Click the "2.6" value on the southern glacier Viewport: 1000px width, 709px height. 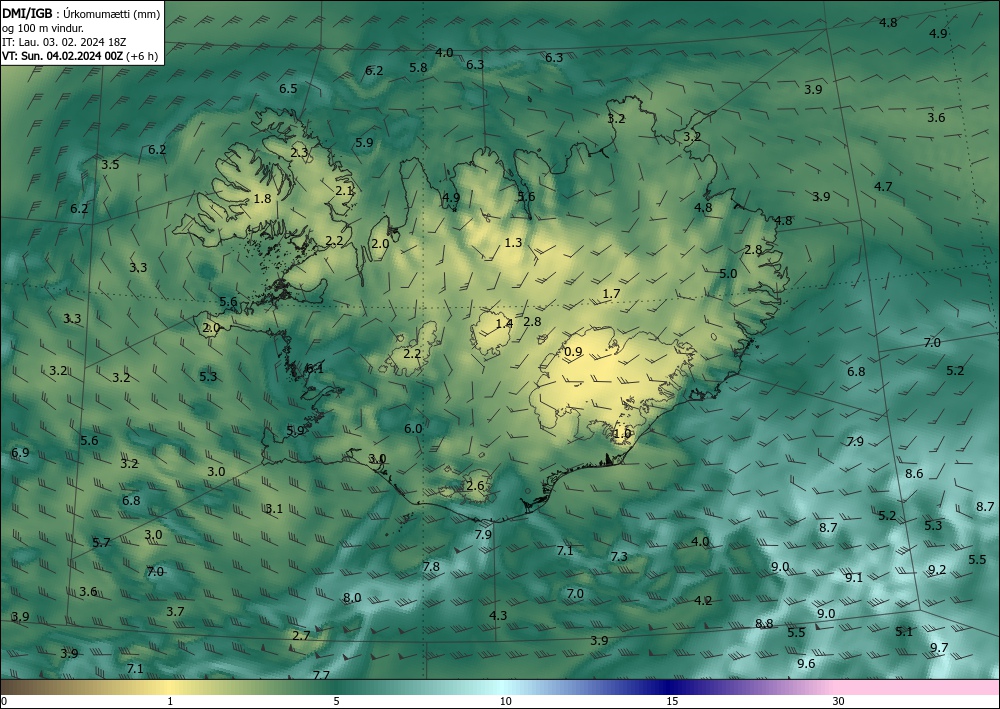[475, 486]
